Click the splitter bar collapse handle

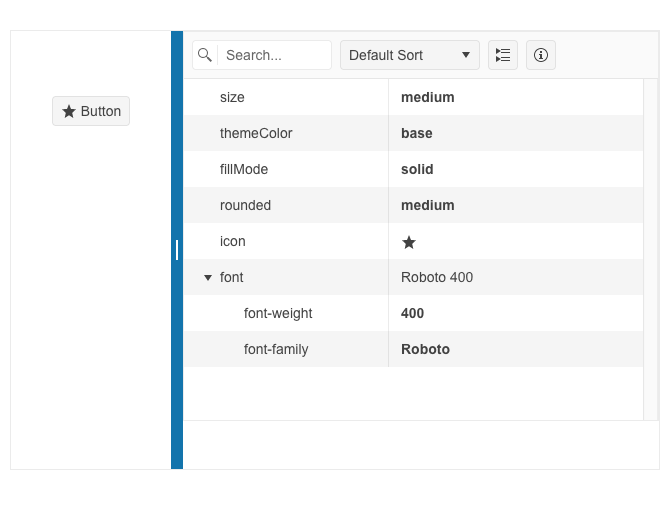pyautogui.click(x=177, y=250)
